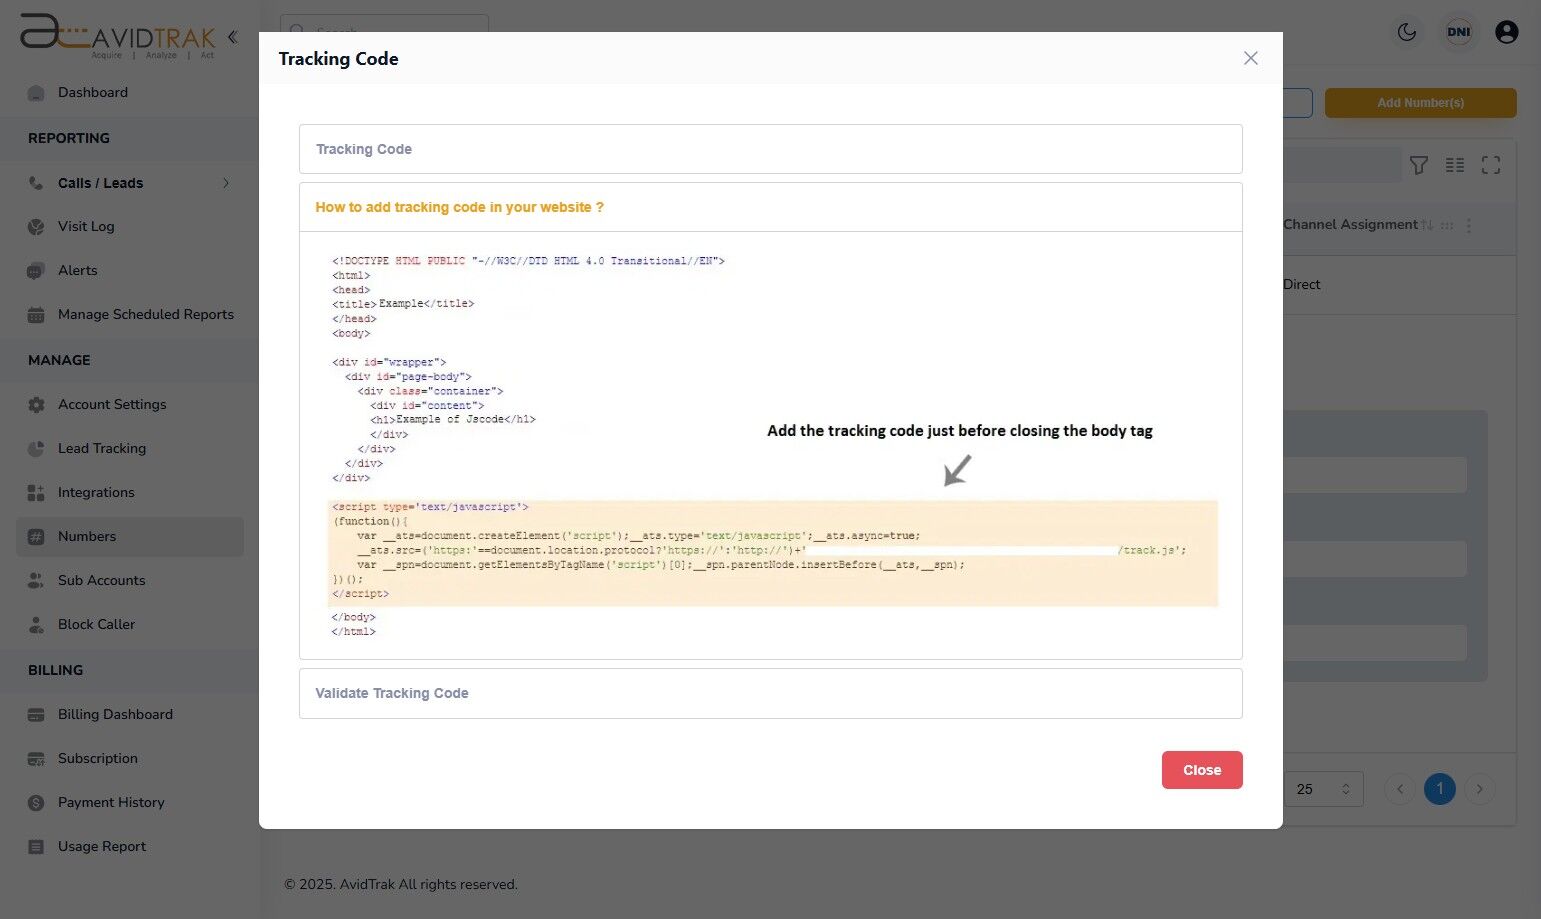Select page 1 in pagination
1541x919 pixels.
[x=1440, y=789]
